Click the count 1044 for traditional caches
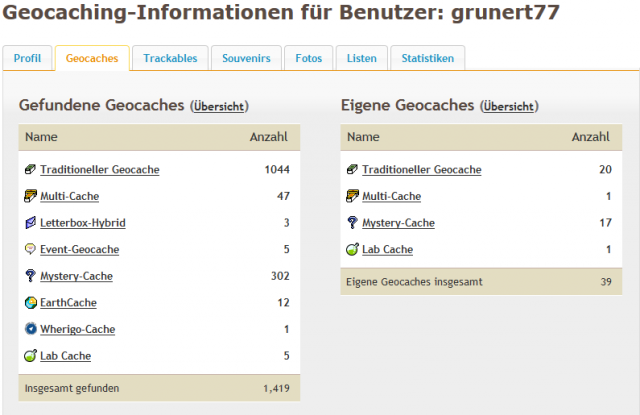The width and height of the screenshot is (640, 415). [x=277, y=169]
